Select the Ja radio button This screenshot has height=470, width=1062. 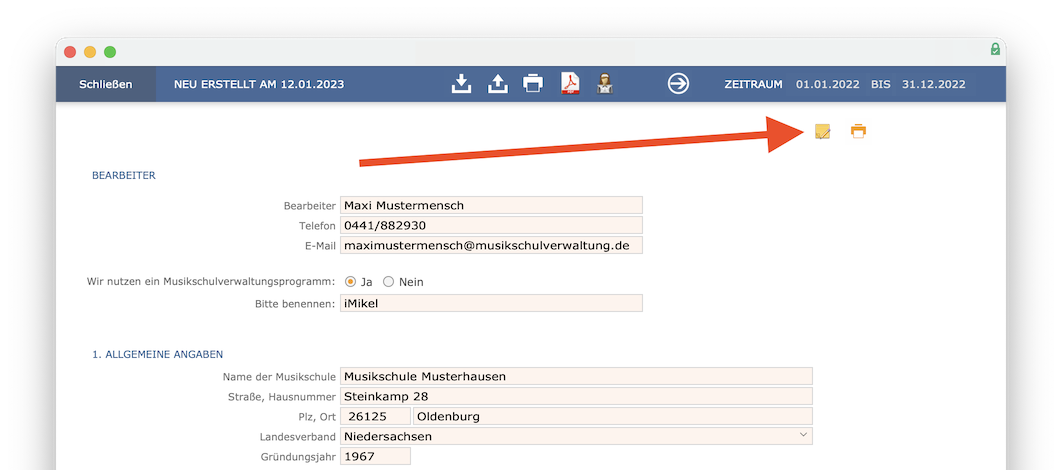coord(350,282)
